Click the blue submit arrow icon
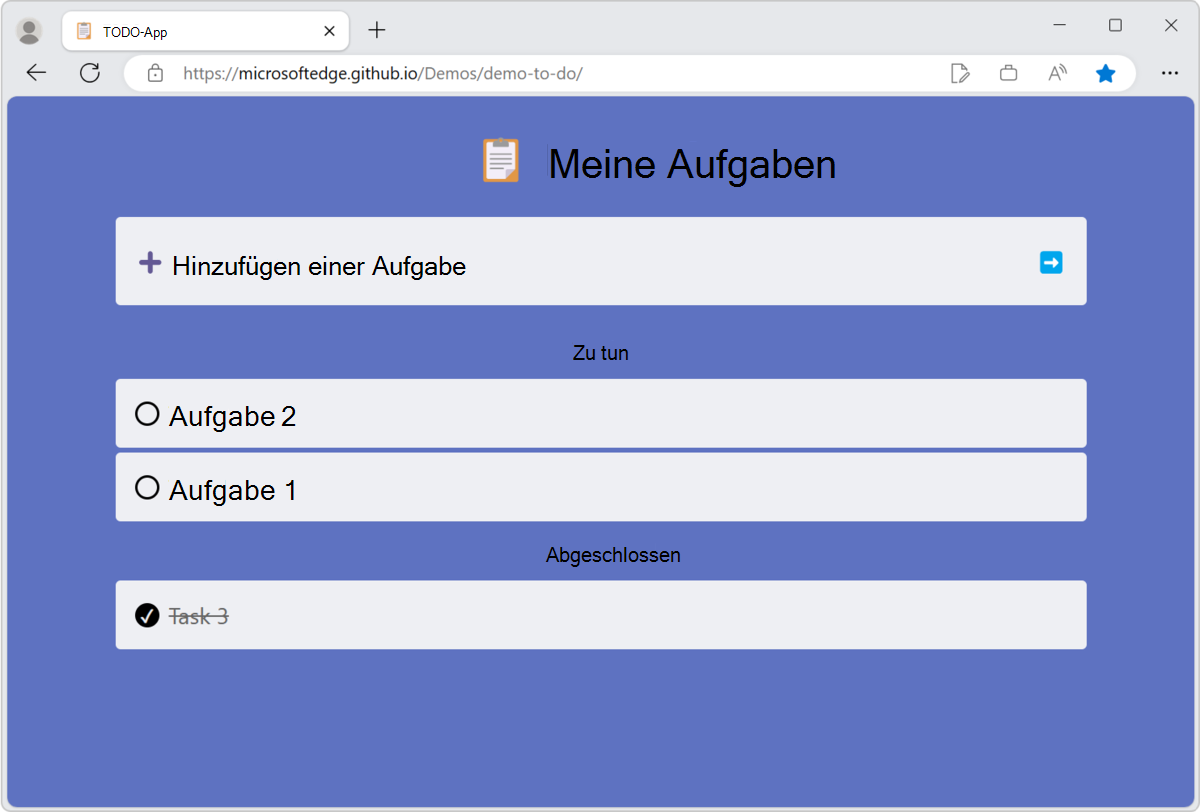This screenshot has width=1200, height=812. click(1051, 261)
